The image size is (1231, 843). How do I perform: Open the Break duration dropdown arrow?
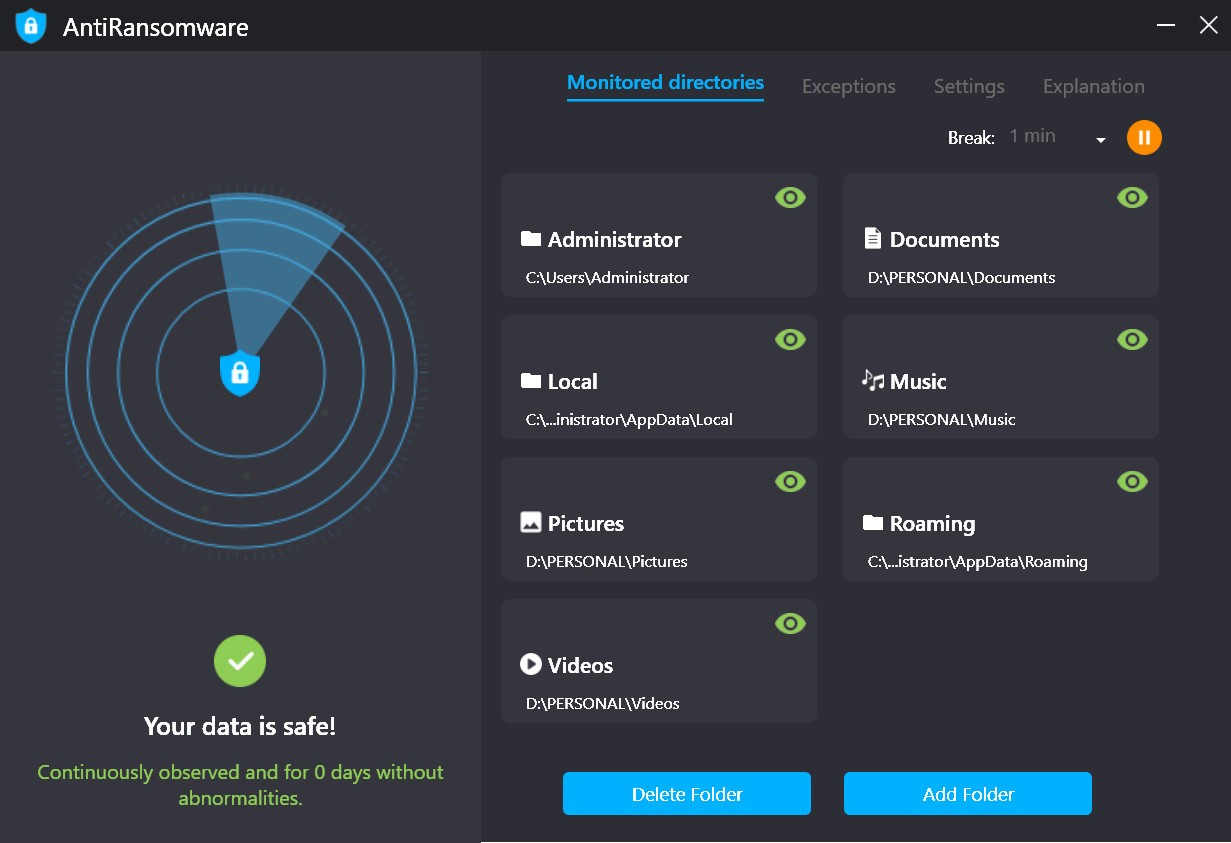point(1101,140)
